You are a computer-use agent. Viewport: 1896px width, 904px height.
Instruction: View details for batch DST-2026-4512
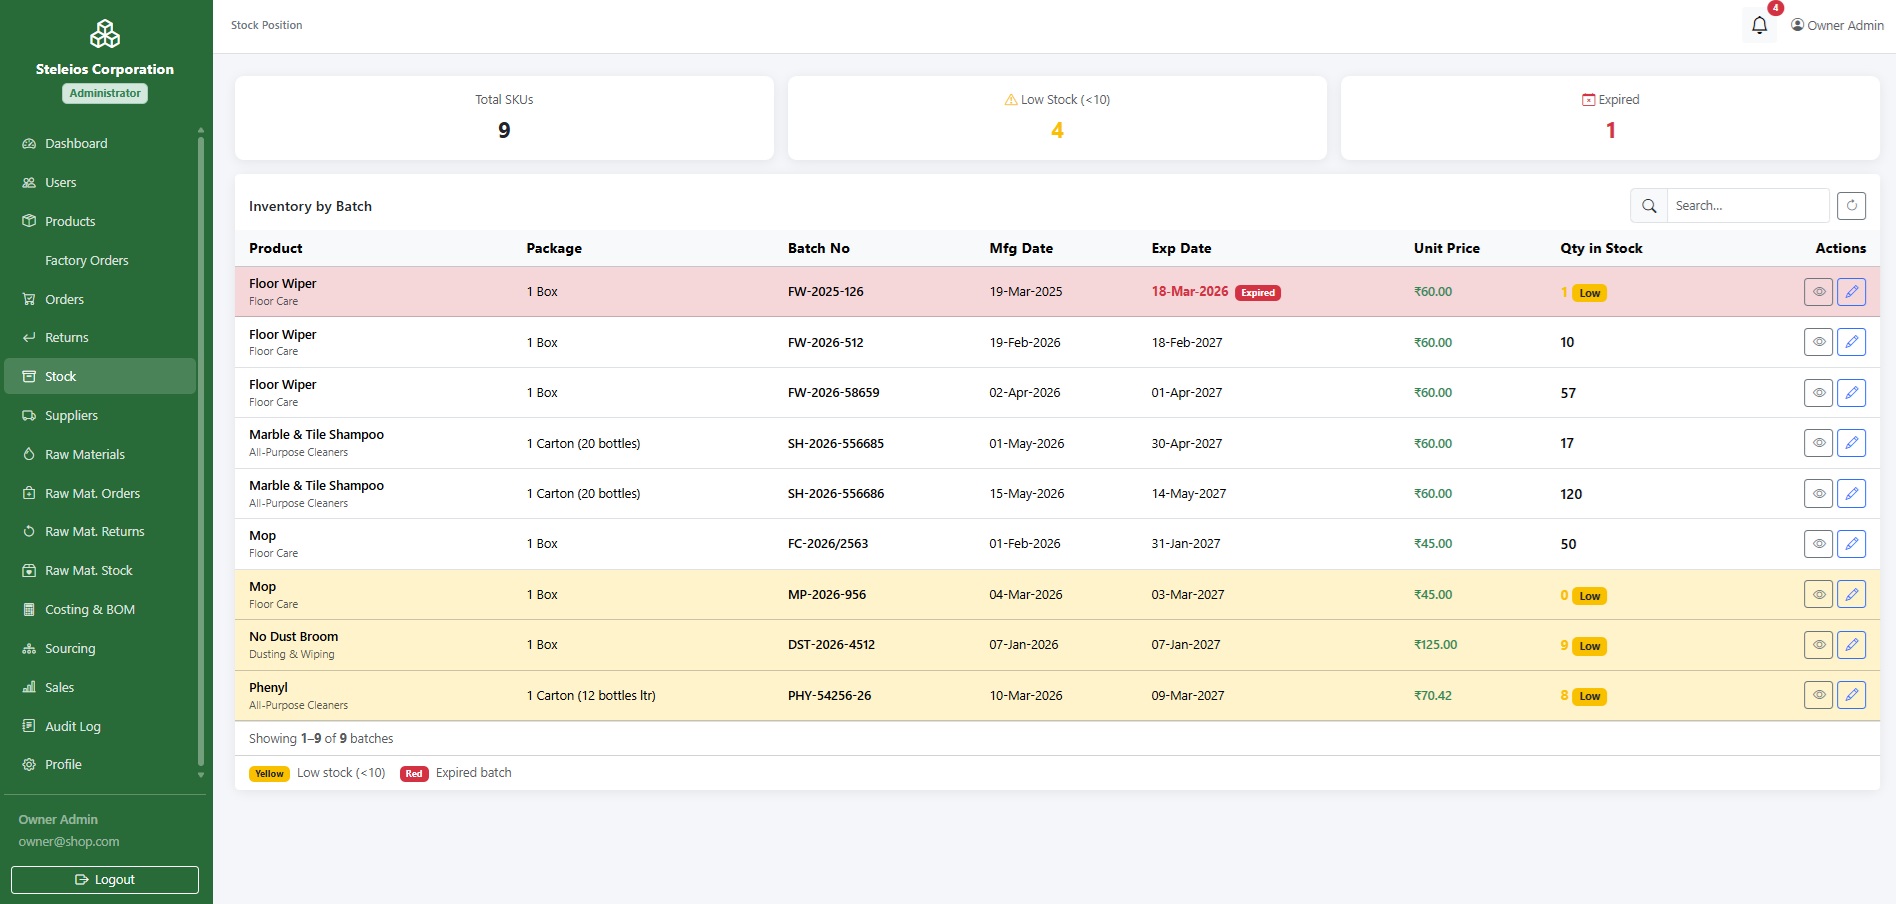pyautogui.click(x=1818, y=645)
